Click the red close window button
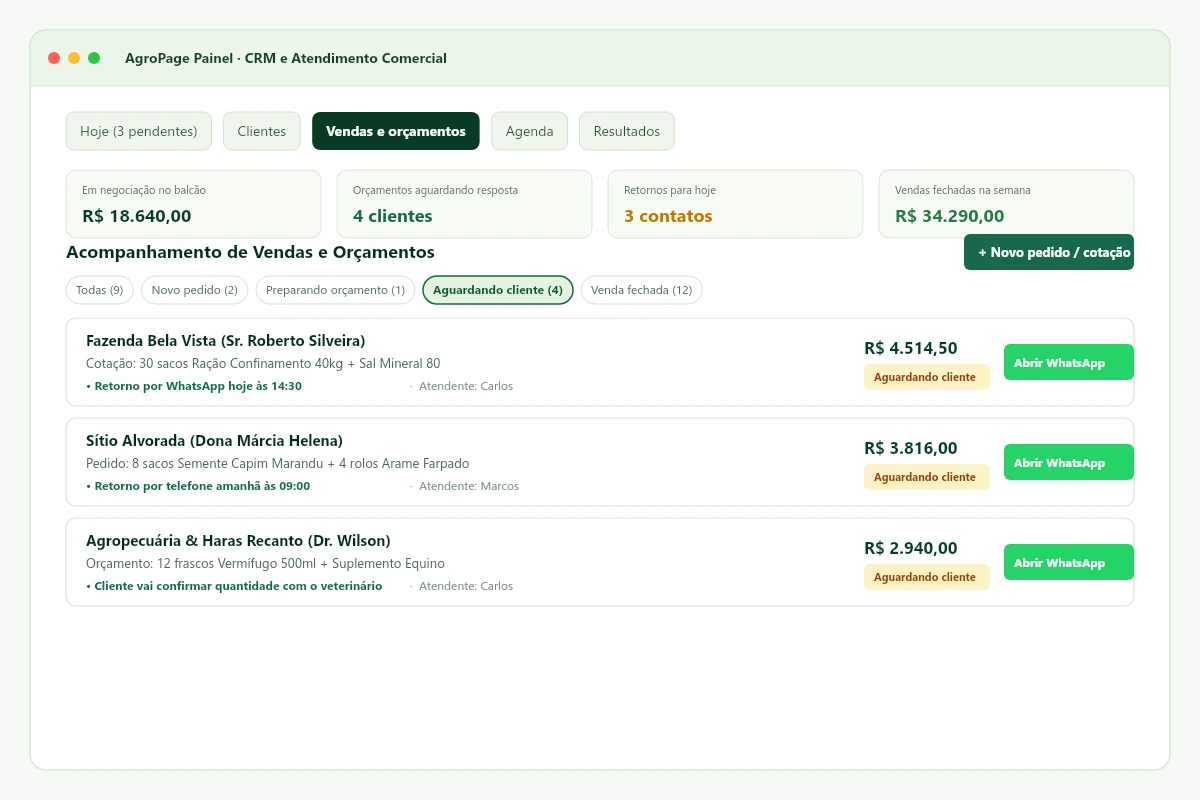This screenshot has width=1200, height=800. tap(54, 58)
